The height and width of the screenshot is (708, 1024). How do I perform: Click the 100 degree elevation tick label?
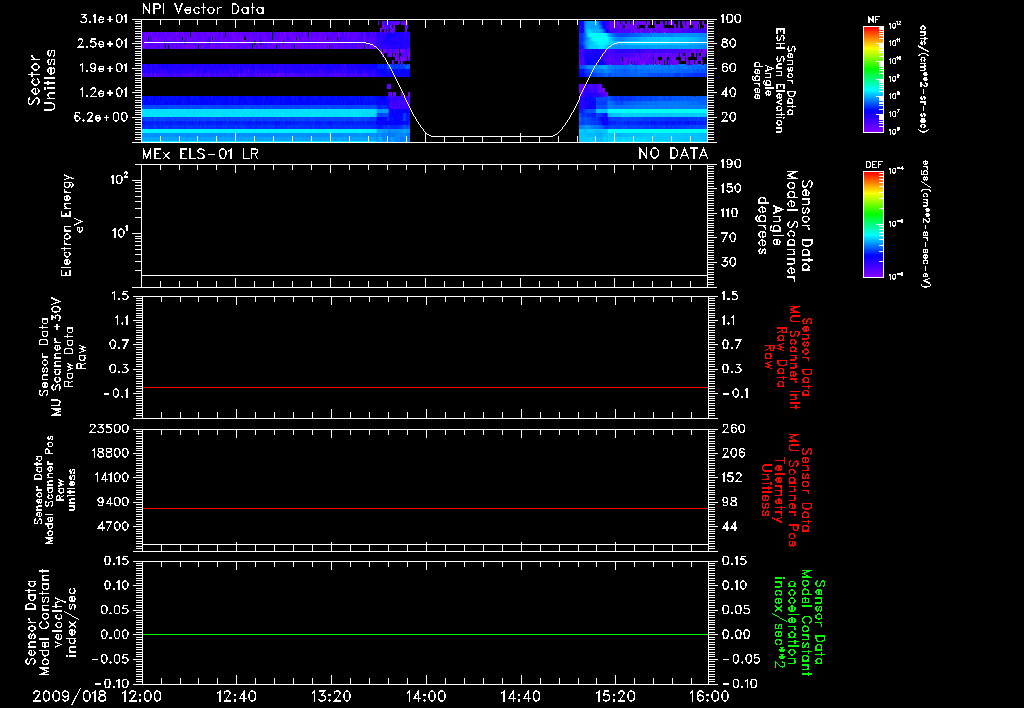pos(731,19)
